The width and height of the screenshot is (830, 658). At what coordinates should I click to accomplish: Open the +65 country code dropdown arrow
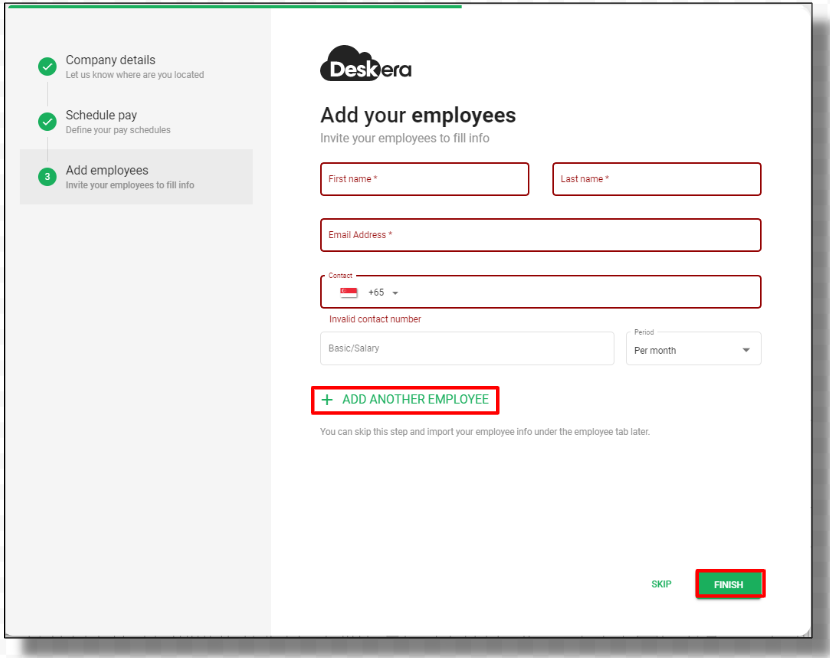point(395,293)
